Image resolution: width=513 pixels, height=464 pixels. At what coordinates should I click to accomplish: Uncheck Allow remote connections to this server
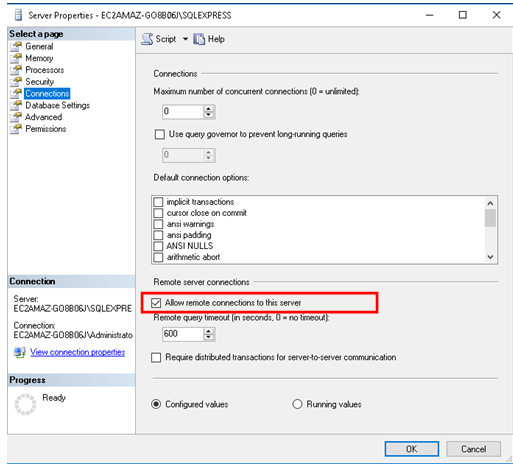[x=156, y=303]
